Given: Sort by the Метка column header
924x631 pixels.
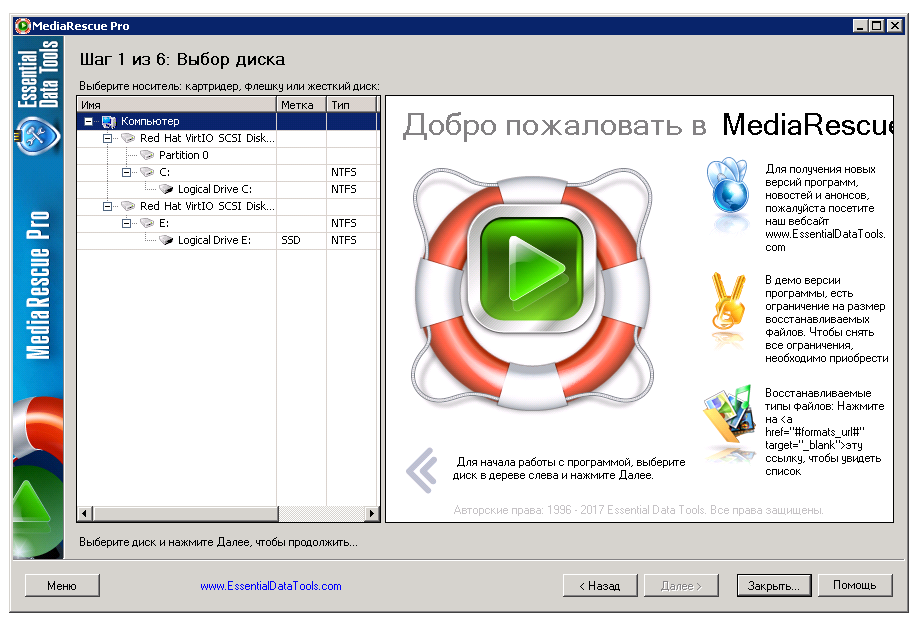Looking at the screenshot, I should tap(301, 105).
